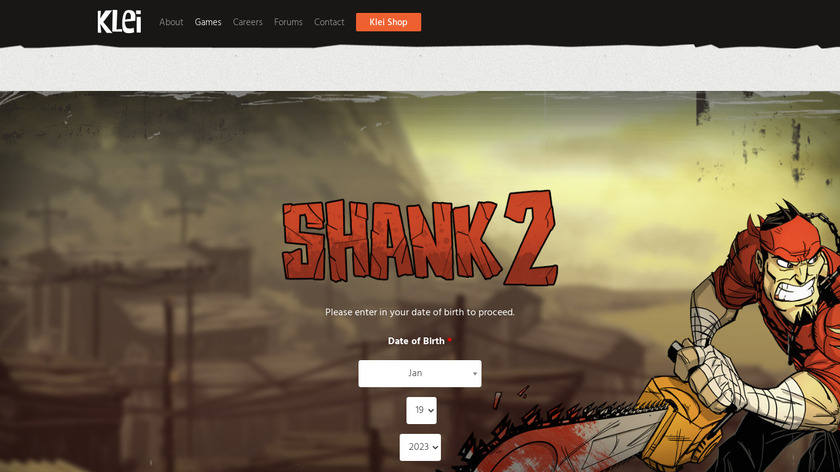Click the Shank character artwork with chainsaw
The width and height of the screenshot is (840, 472).
(x=750, y=338)
